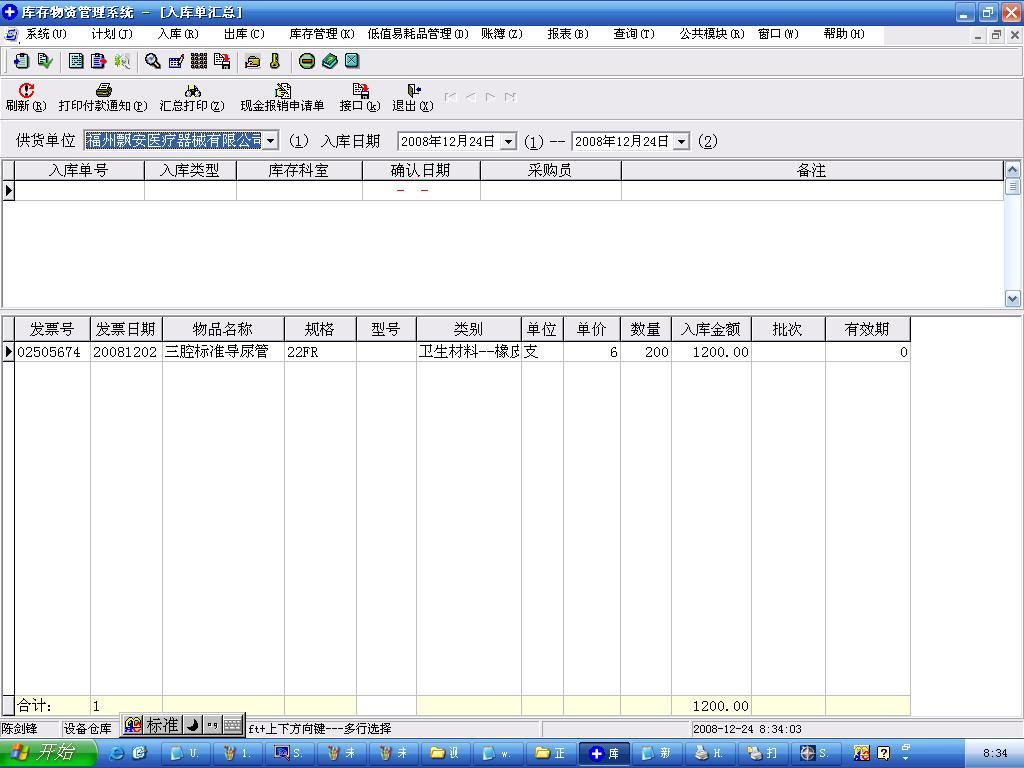This screenshot has height=768, width=1024.
Task: Click the 打印付款通知 printer icon
Action: pos(103,91)
